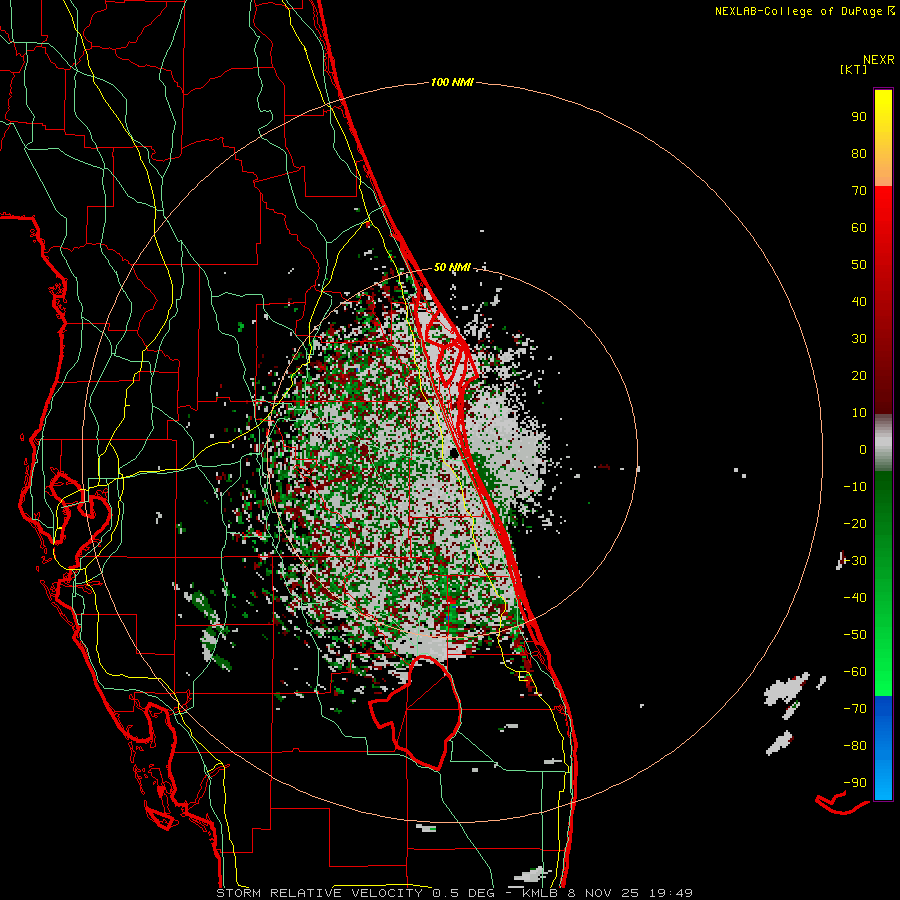Image resolution: width=900 pixels, height=900 pixels.
Task: Select the 100 NMI range ring label
Action: pyautogui.click(x=452, y=83)
